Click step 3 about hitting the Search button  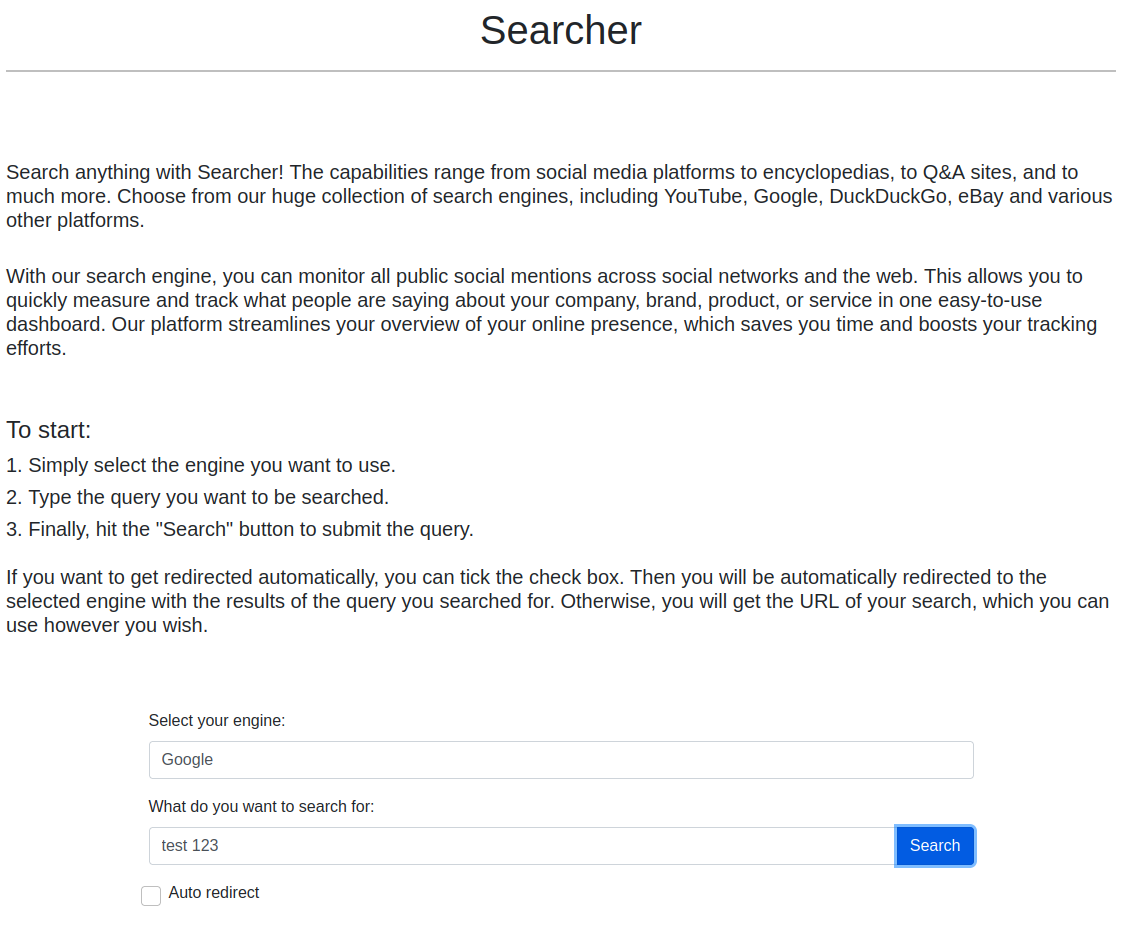(240, 529)
